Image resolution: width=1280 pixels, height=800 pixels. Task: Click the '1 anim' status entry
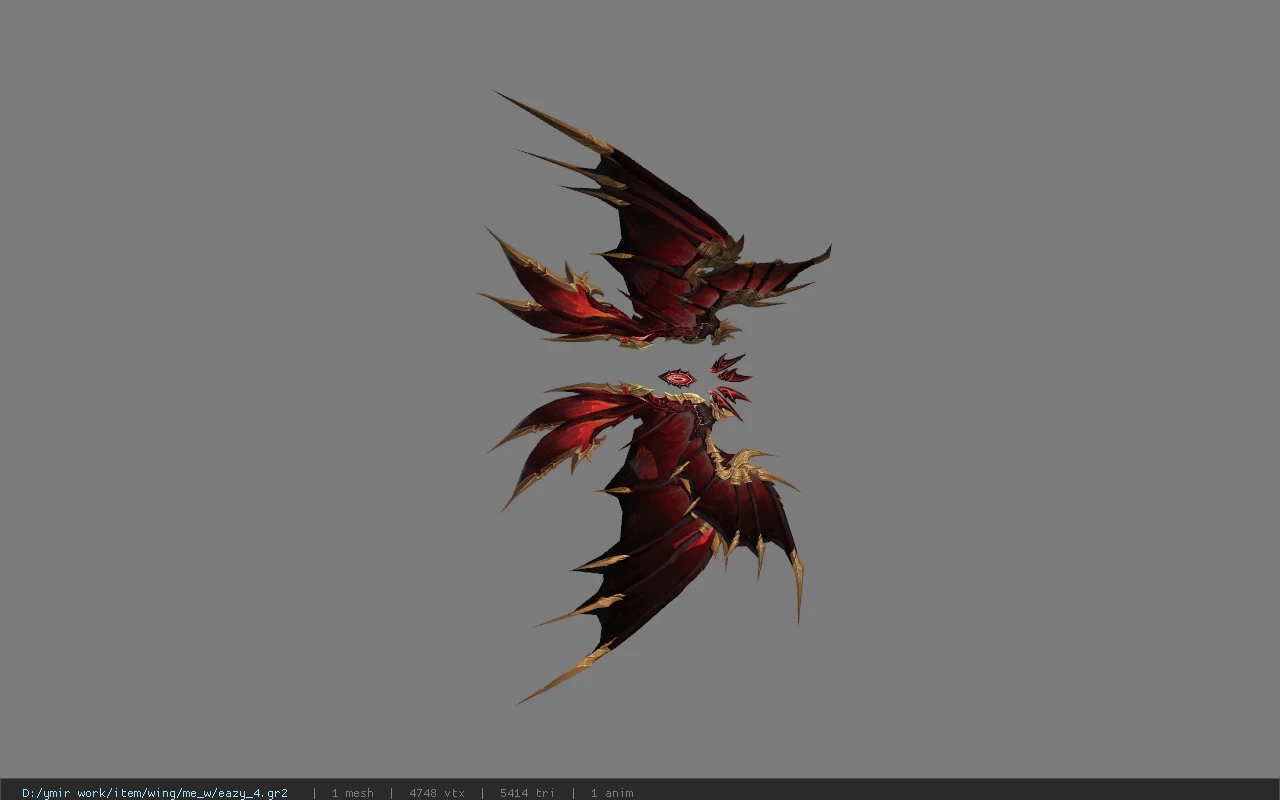pos(612,793)
